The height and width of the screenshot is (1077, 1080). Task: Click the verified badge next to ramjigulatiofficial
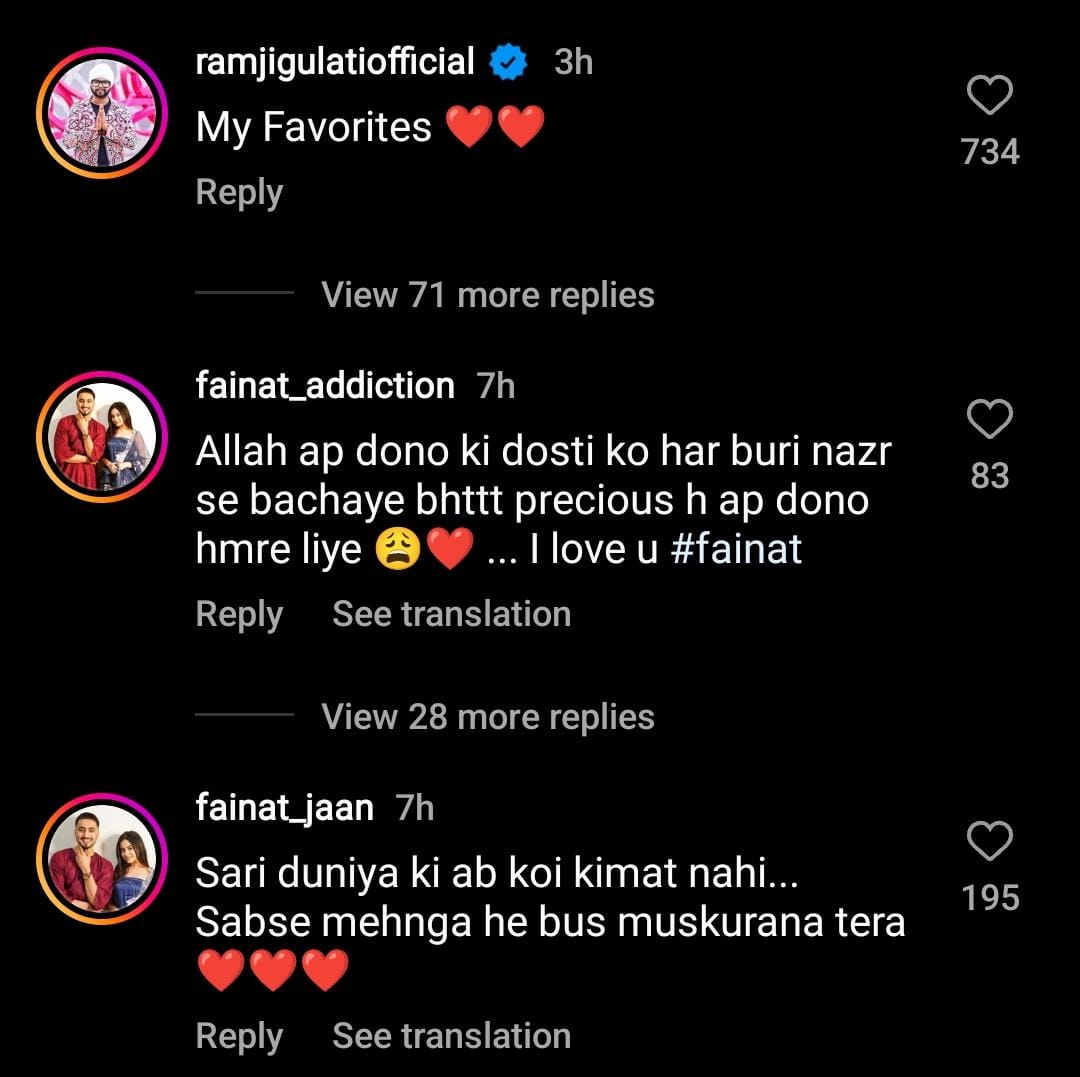[x=510, y=63]
